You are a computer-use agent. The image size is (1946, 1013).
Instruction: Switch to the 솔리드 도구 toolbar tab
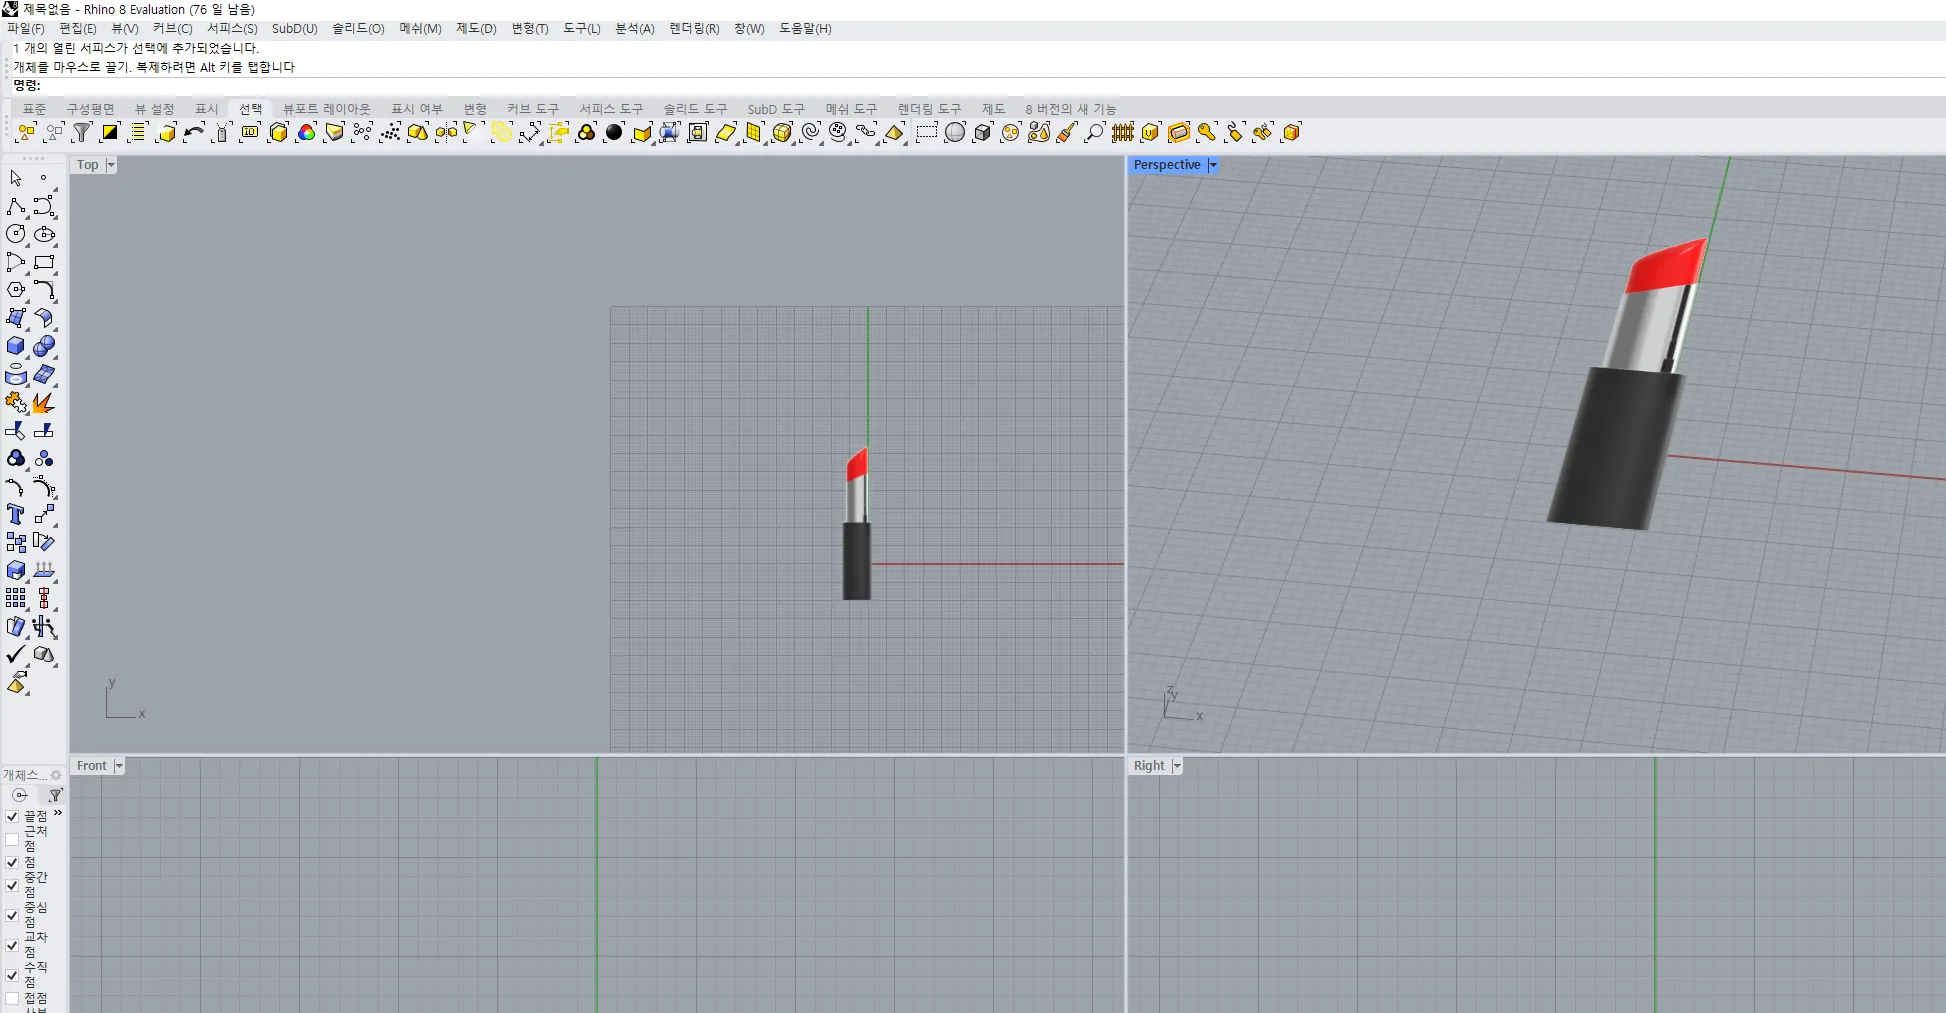click(695, 109)
